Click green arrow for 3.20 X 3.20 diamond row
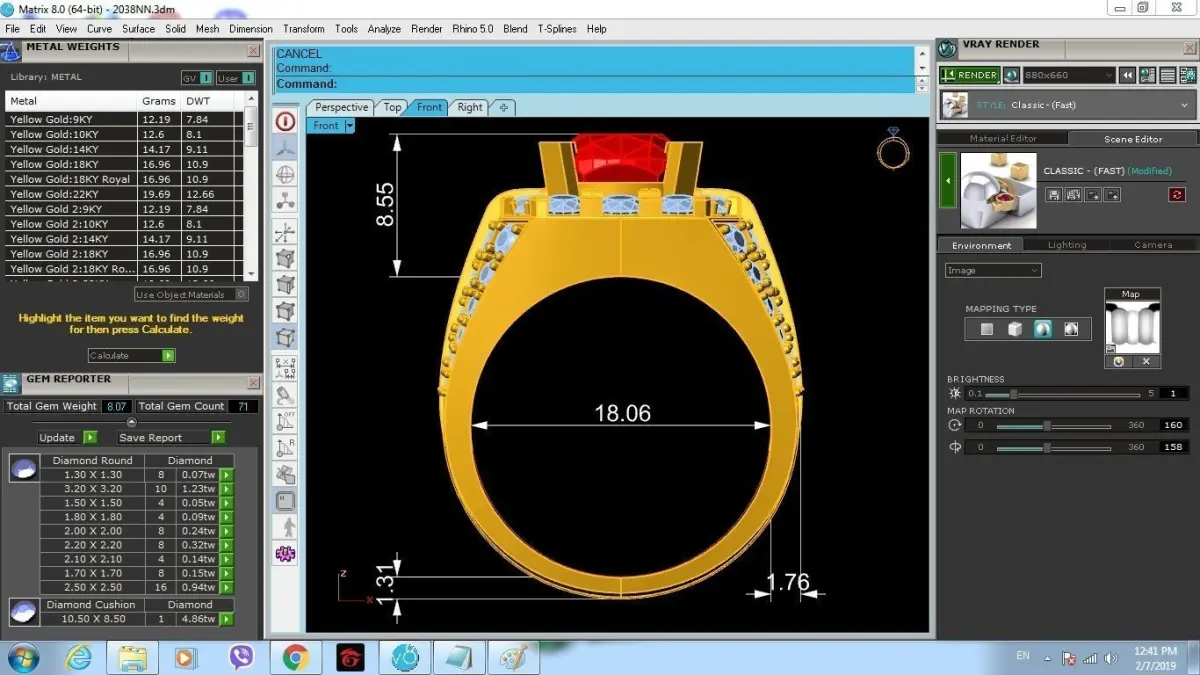Screen dimensions: 1200x675 226,489
